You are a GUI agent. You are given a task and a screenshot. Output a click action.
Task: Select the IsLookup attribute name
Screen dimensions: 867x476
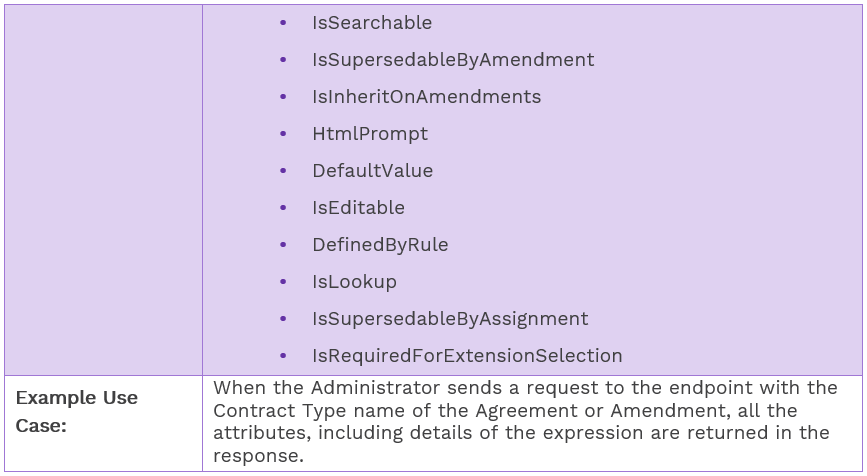pos(354,282)
